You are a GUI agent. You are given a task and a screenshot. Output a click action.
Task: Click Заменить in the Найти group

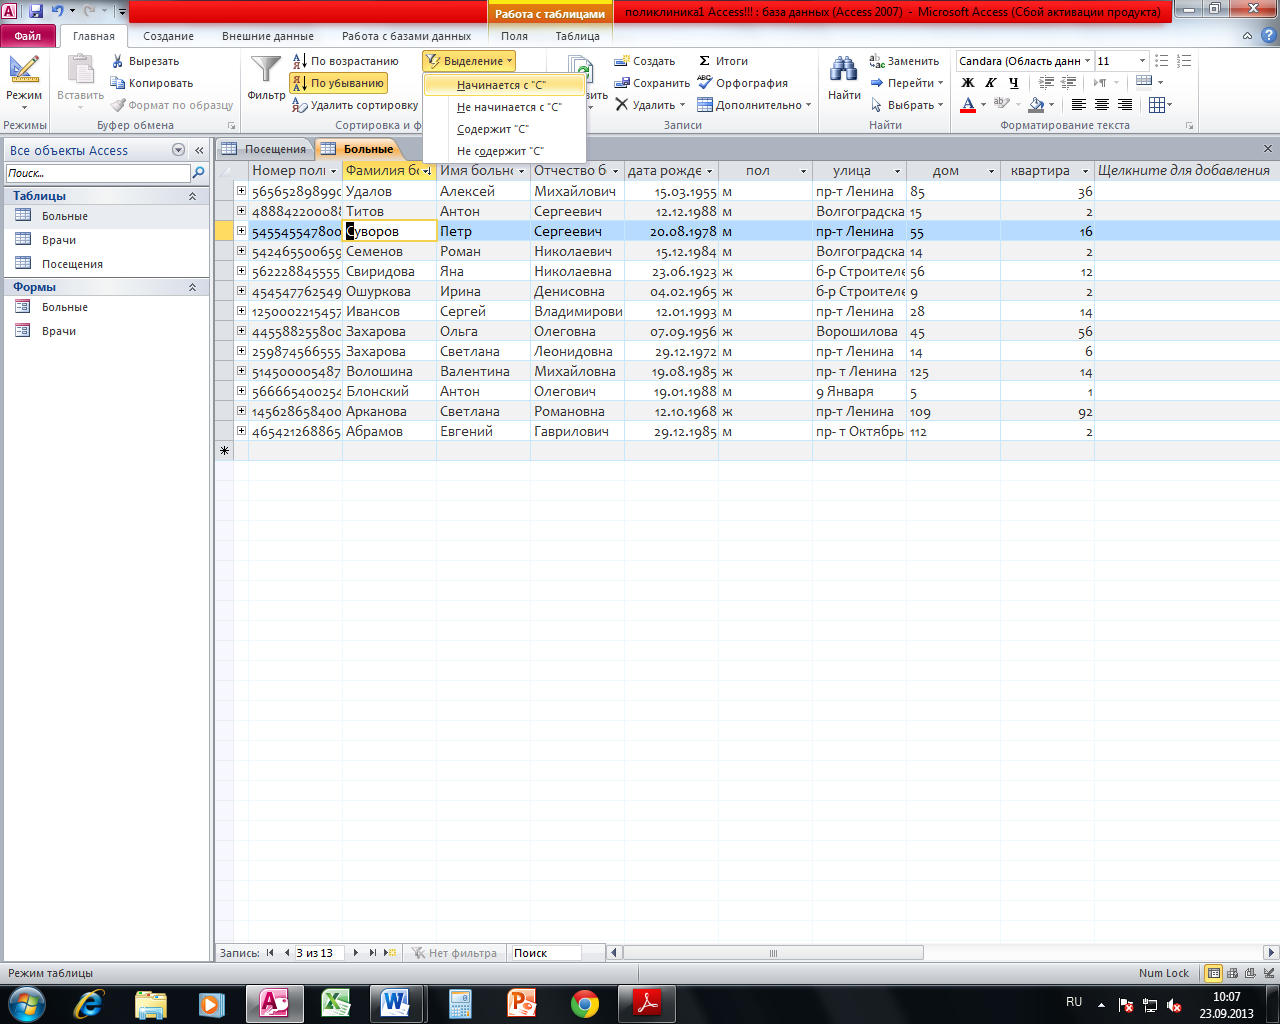[x=904, y=61]
